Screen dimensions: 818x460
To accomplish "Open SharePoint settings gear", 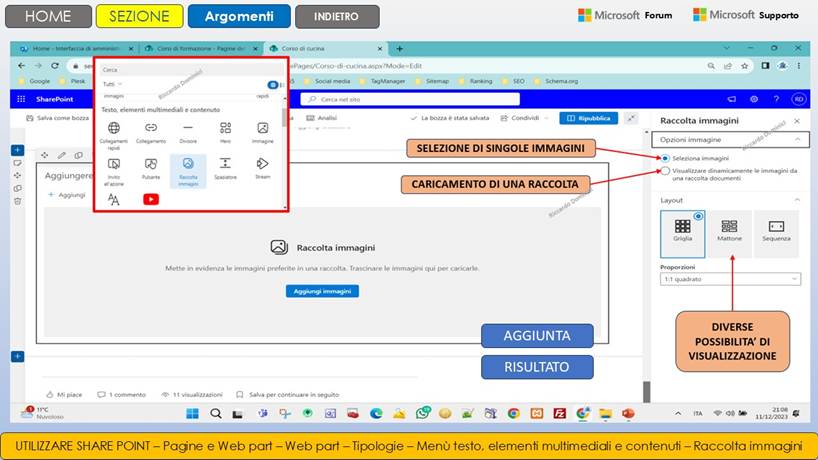I will tap(754, 99).
